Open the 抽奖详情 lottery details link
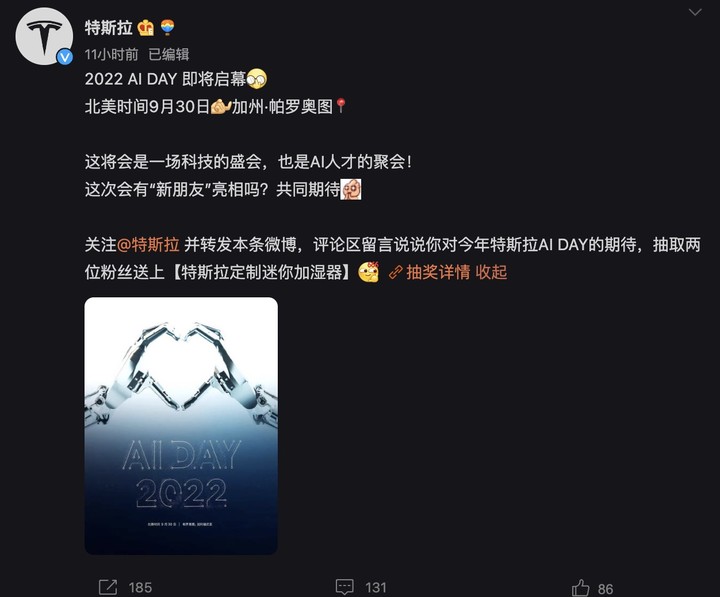Screen dimensions: 720x597 coord(438,272)
